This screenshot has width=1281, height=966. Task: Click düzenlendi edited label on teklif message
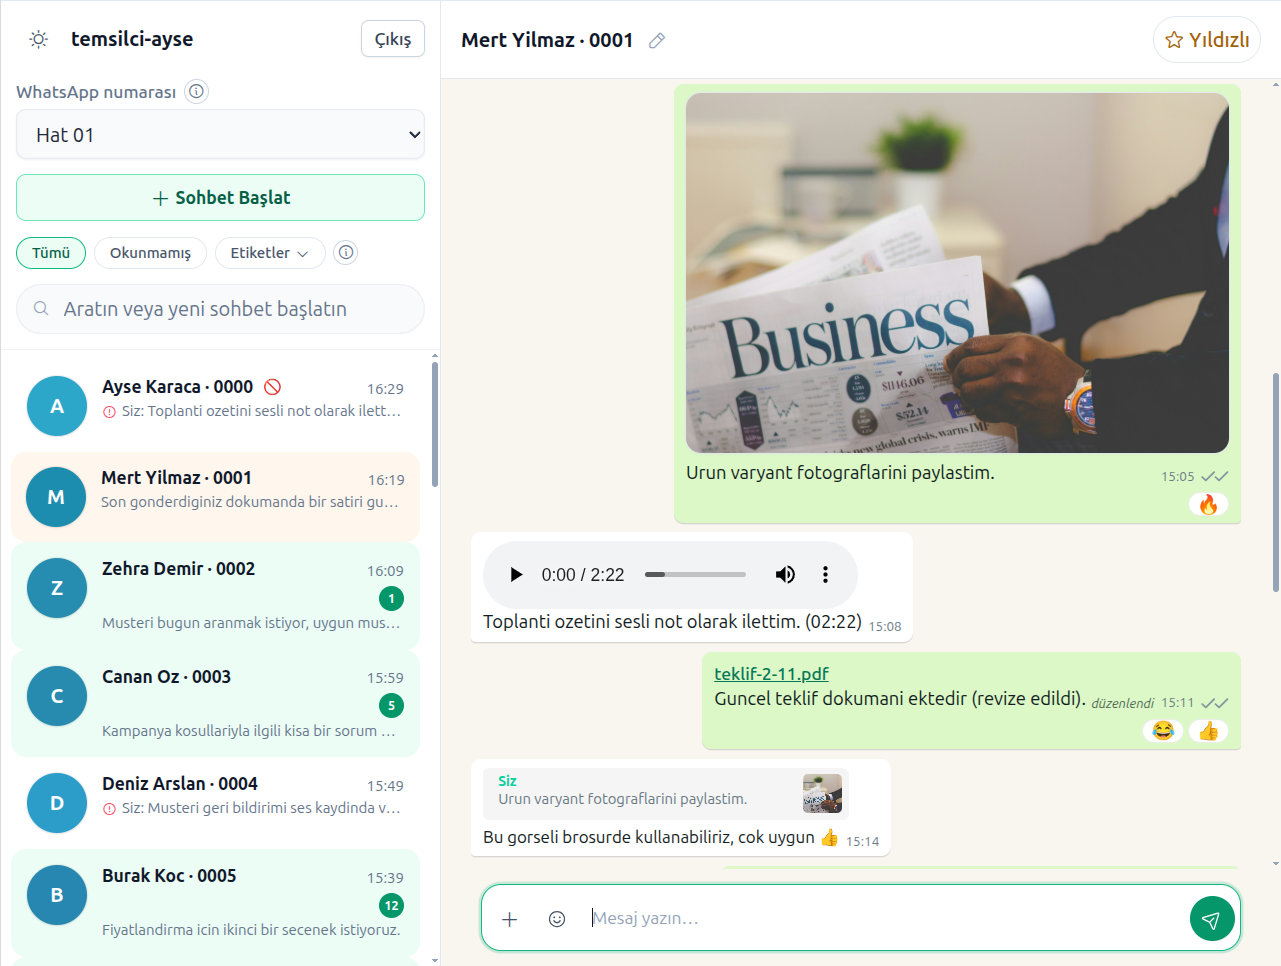[x=1122, y=703]
